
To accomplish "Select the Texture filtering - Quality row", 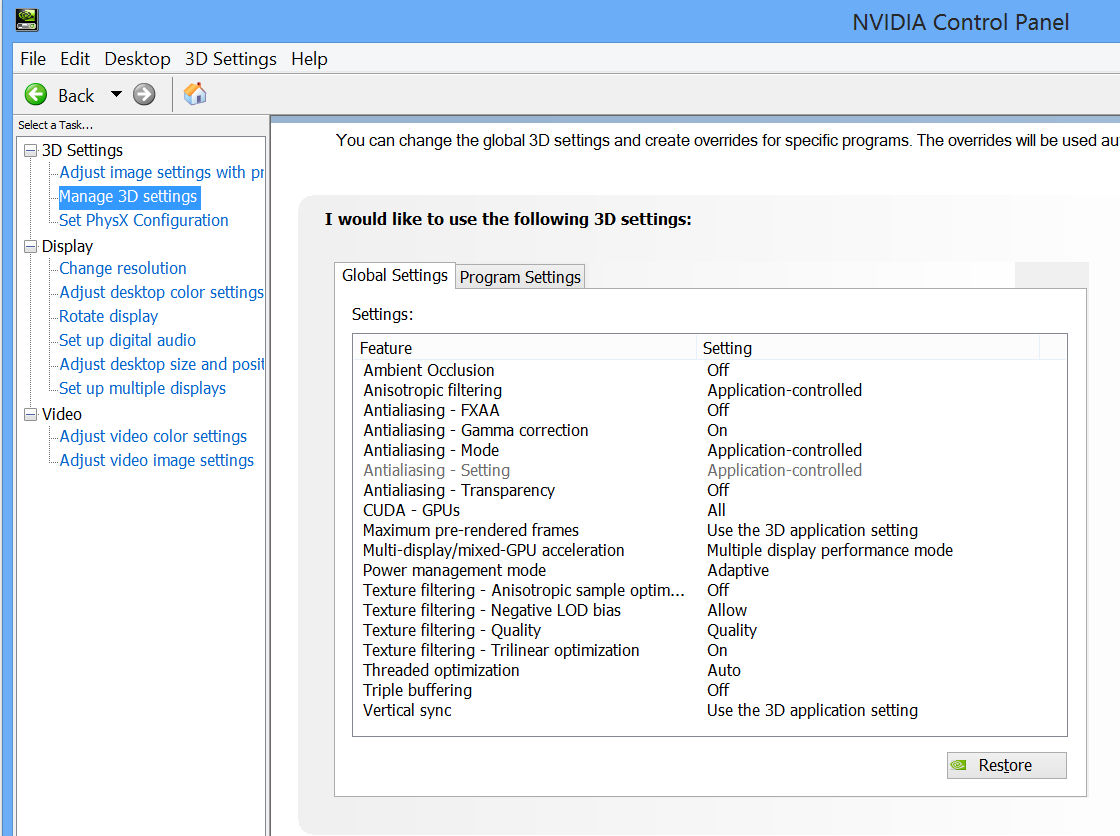I will point(709,630).
